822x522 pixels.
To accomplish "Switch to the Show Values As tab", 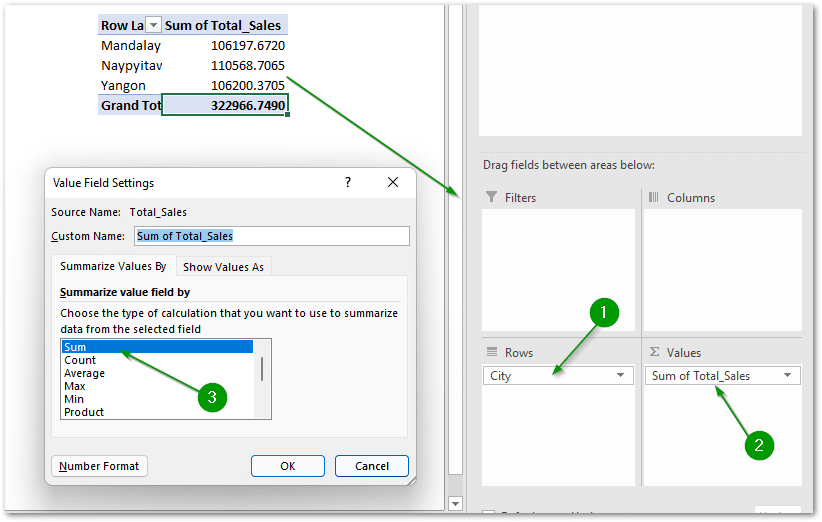I will point(223,266).
